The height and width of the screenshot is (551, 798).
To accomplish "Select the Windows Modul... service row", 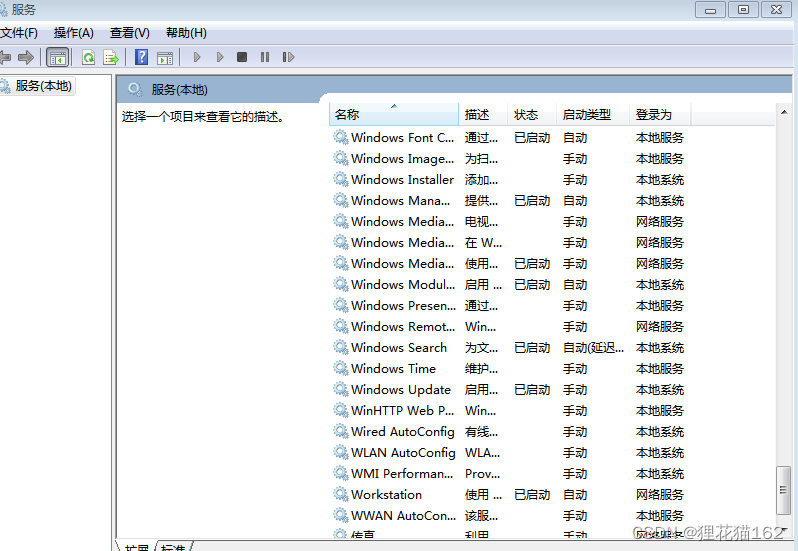I will [509, 284].
